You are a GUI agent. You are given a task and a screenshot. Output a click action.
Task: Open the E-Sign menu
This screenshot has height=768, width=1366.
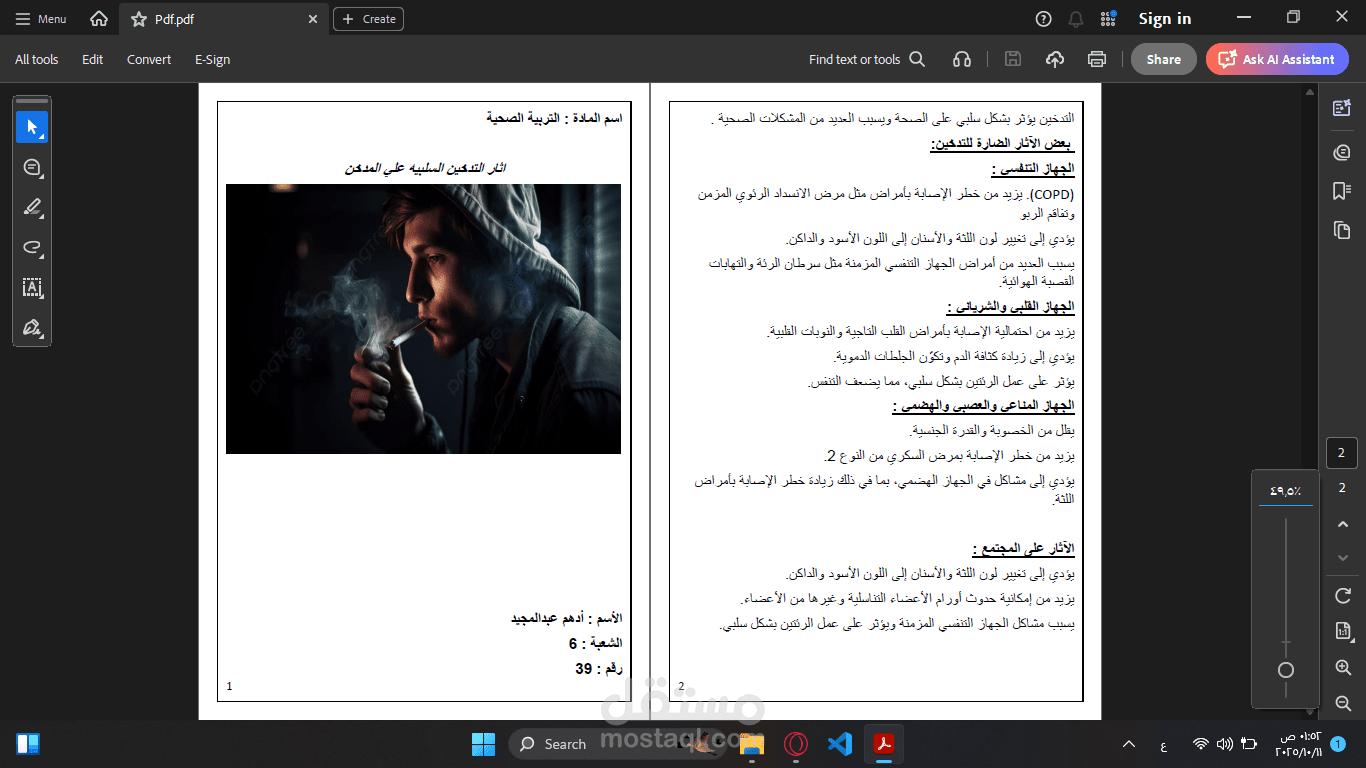point(212,59)
